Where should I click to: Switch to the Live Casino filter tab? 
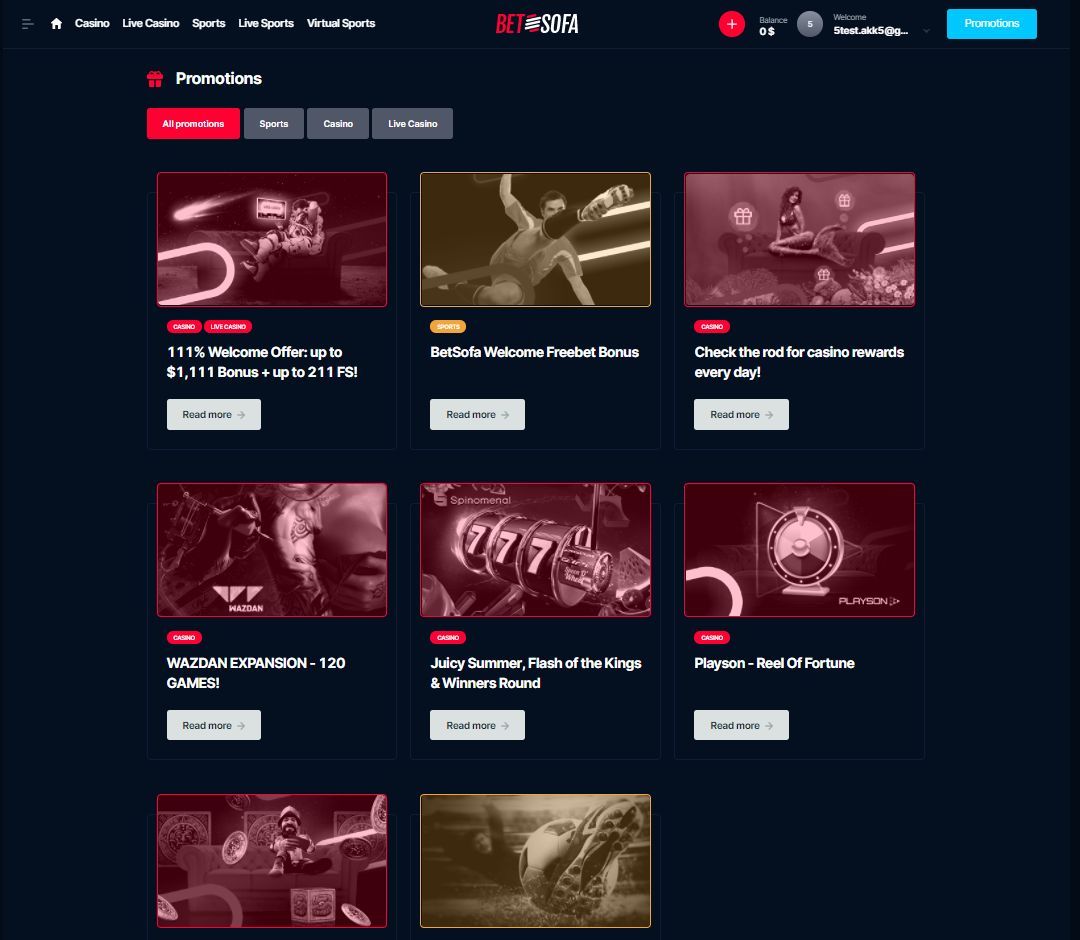[412, 124]
